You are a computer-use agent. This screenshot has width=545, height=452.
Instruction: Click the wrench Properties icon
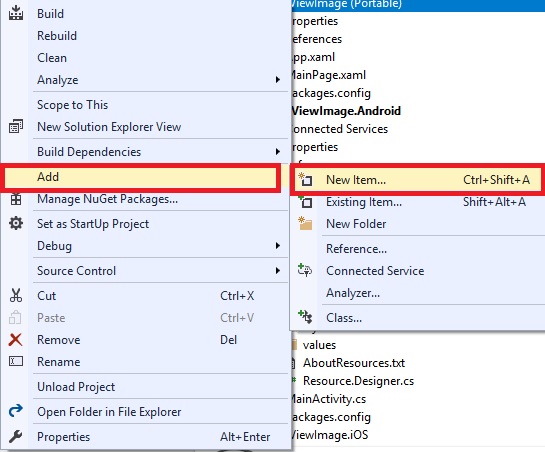click(16, 436)
